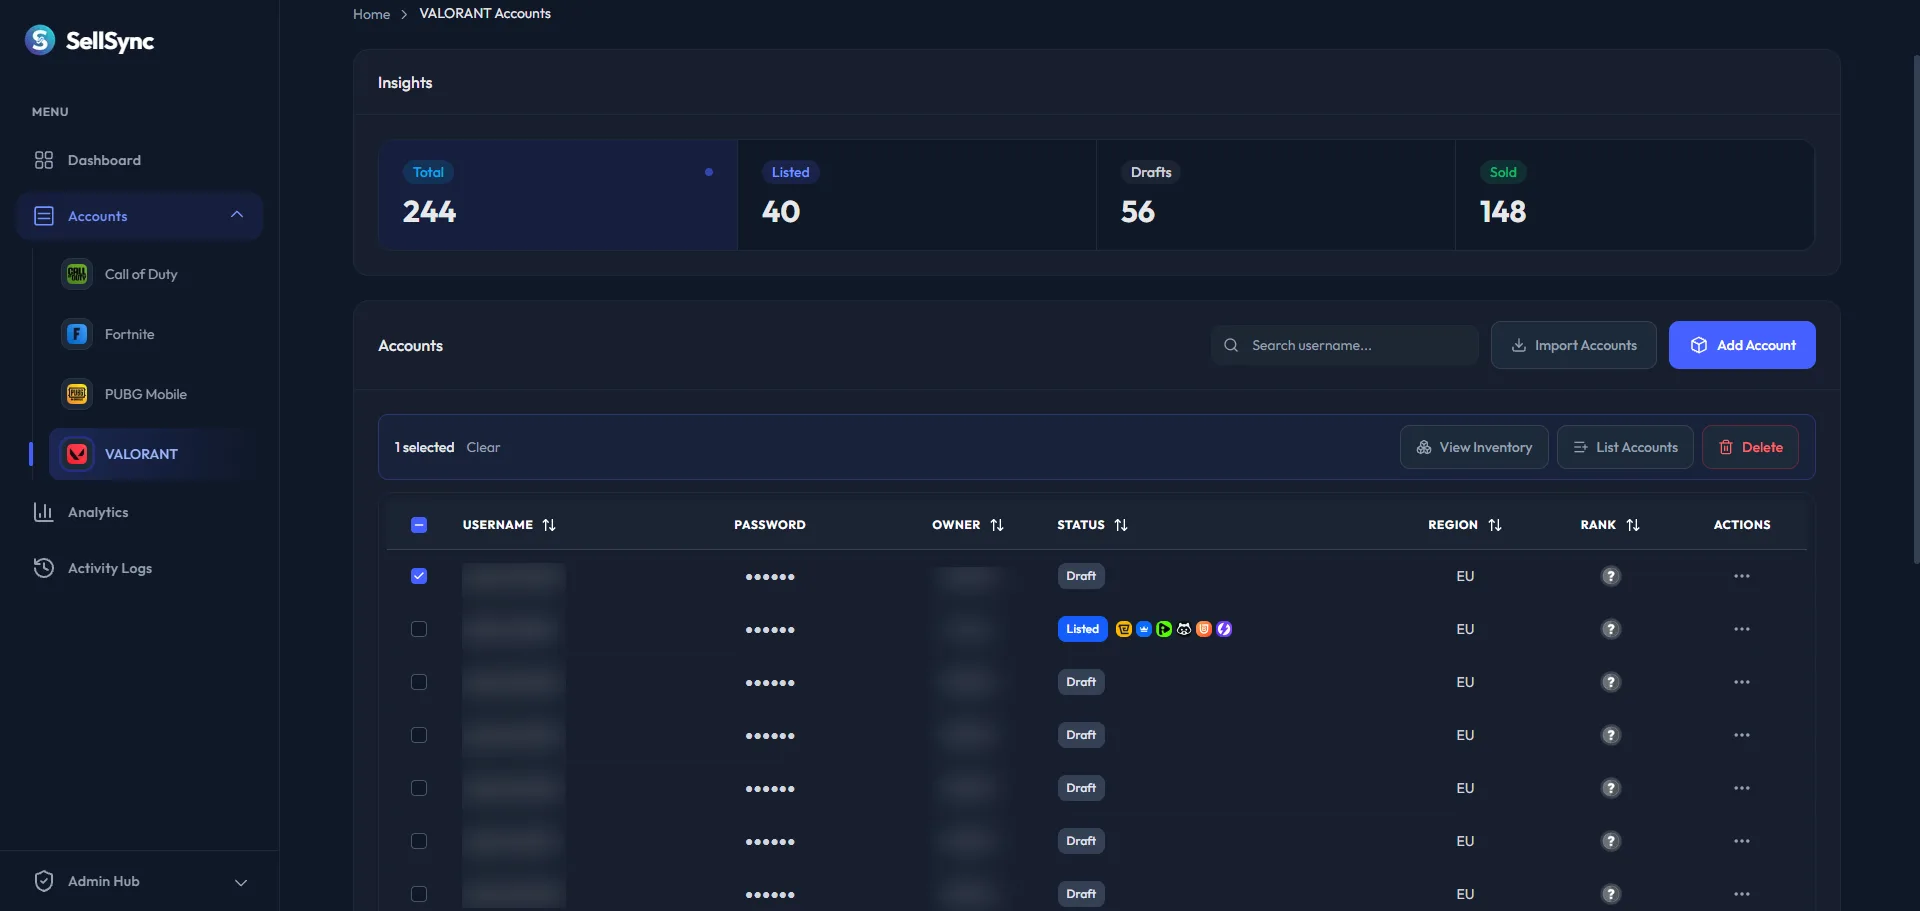Click the search magnifier icon
The image size is (1920, 911).
1231,345
